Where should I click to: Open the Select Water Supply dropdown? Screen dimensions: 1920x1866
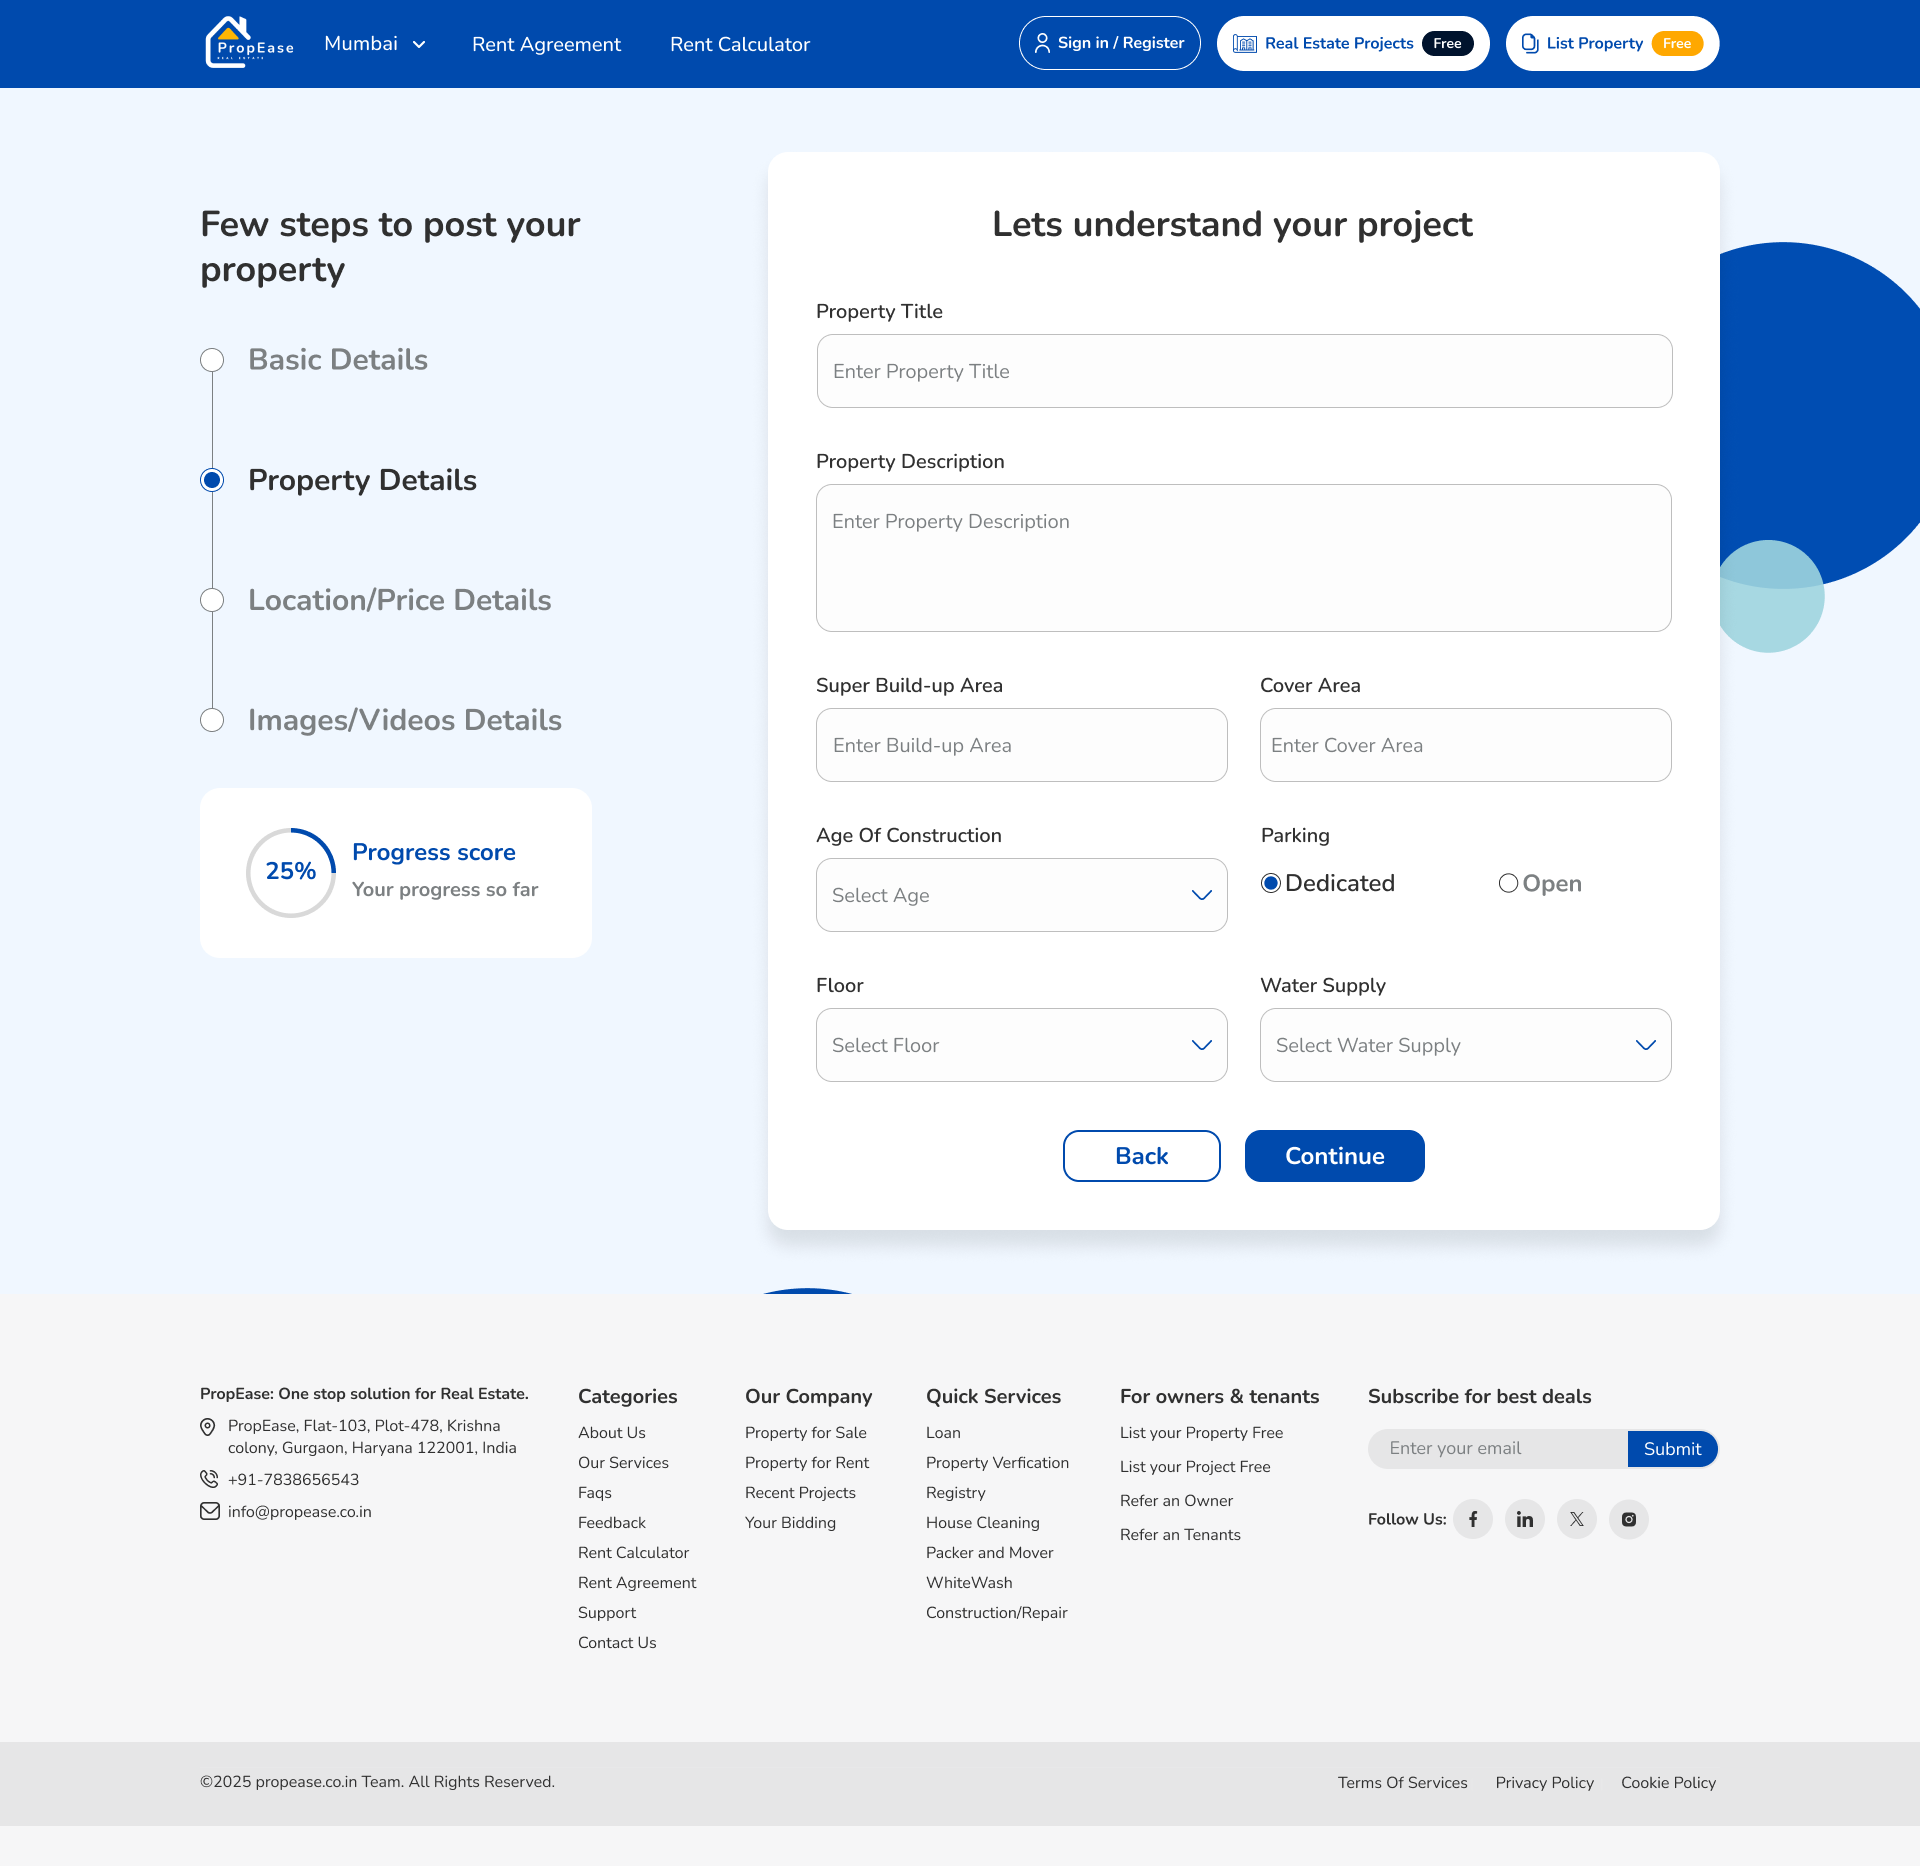click(x=1466, y=1045)
